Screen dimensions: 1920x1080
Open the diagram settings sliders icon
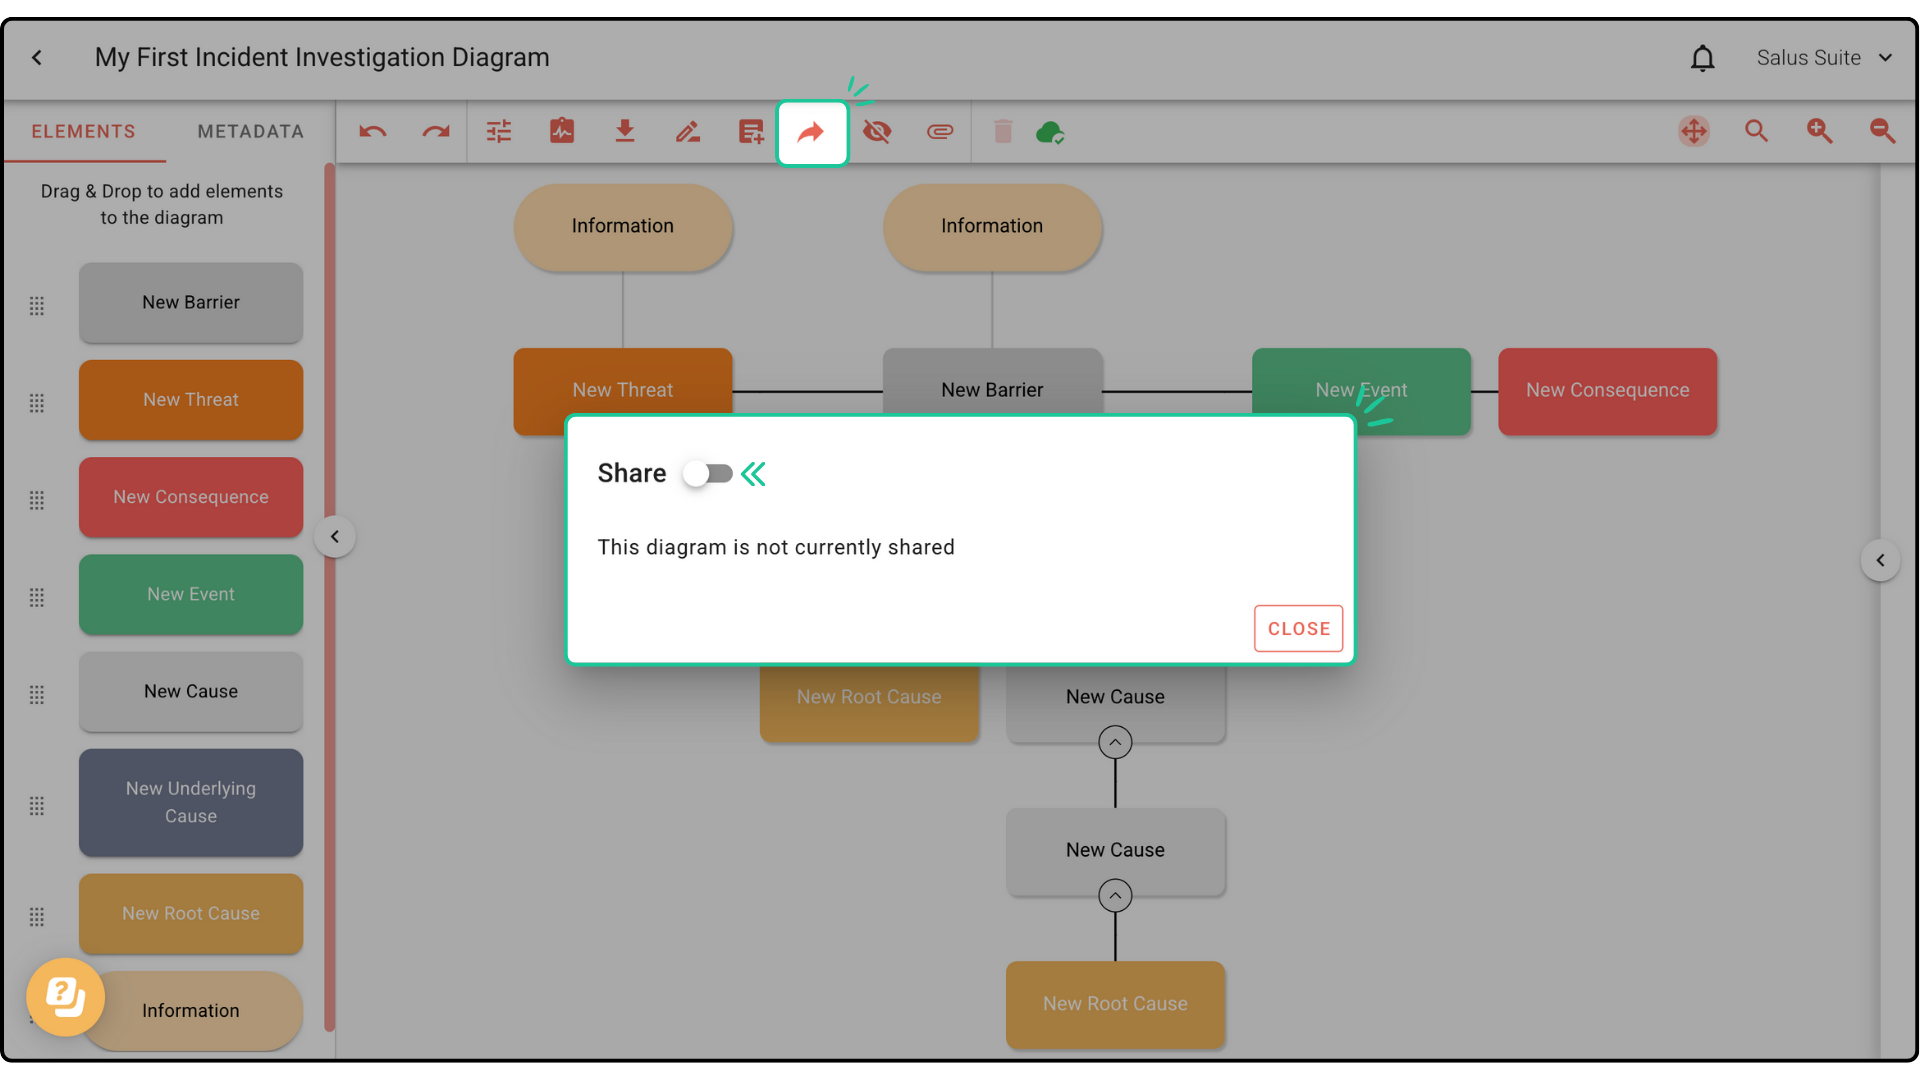(x=499, y=132)
